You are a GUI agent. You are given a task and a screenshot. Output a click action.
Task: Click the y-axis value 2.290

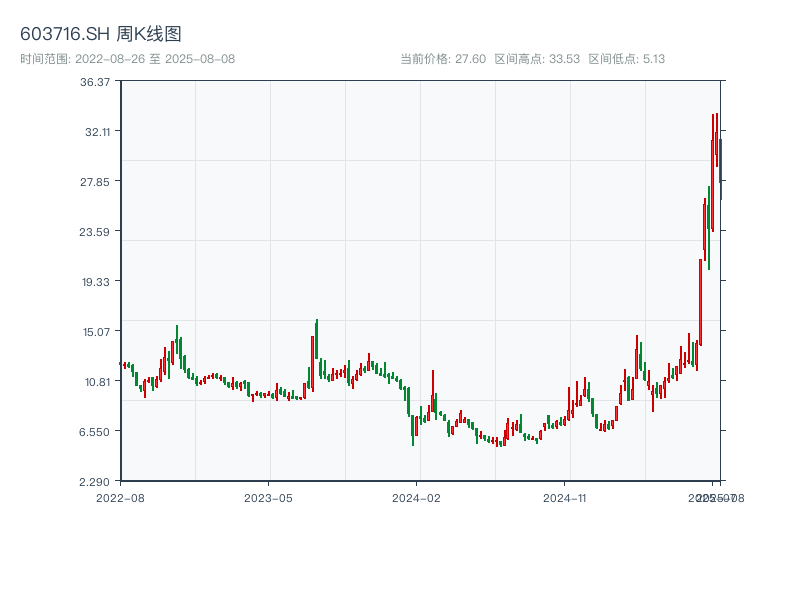tap(94, 482)
